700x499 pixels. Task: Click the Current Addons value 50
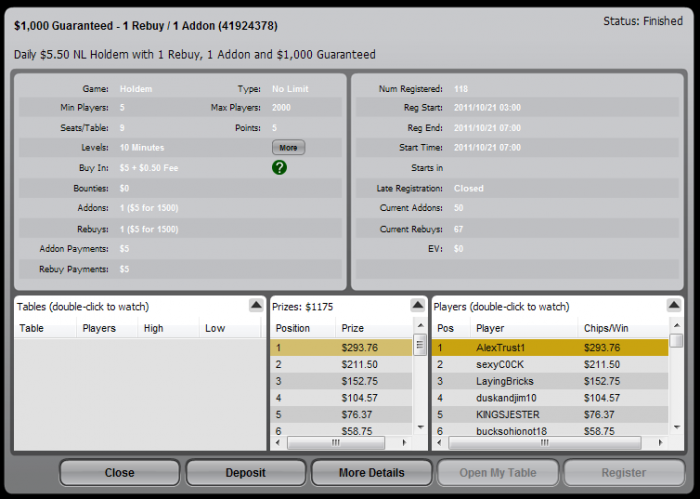point(458,208)
